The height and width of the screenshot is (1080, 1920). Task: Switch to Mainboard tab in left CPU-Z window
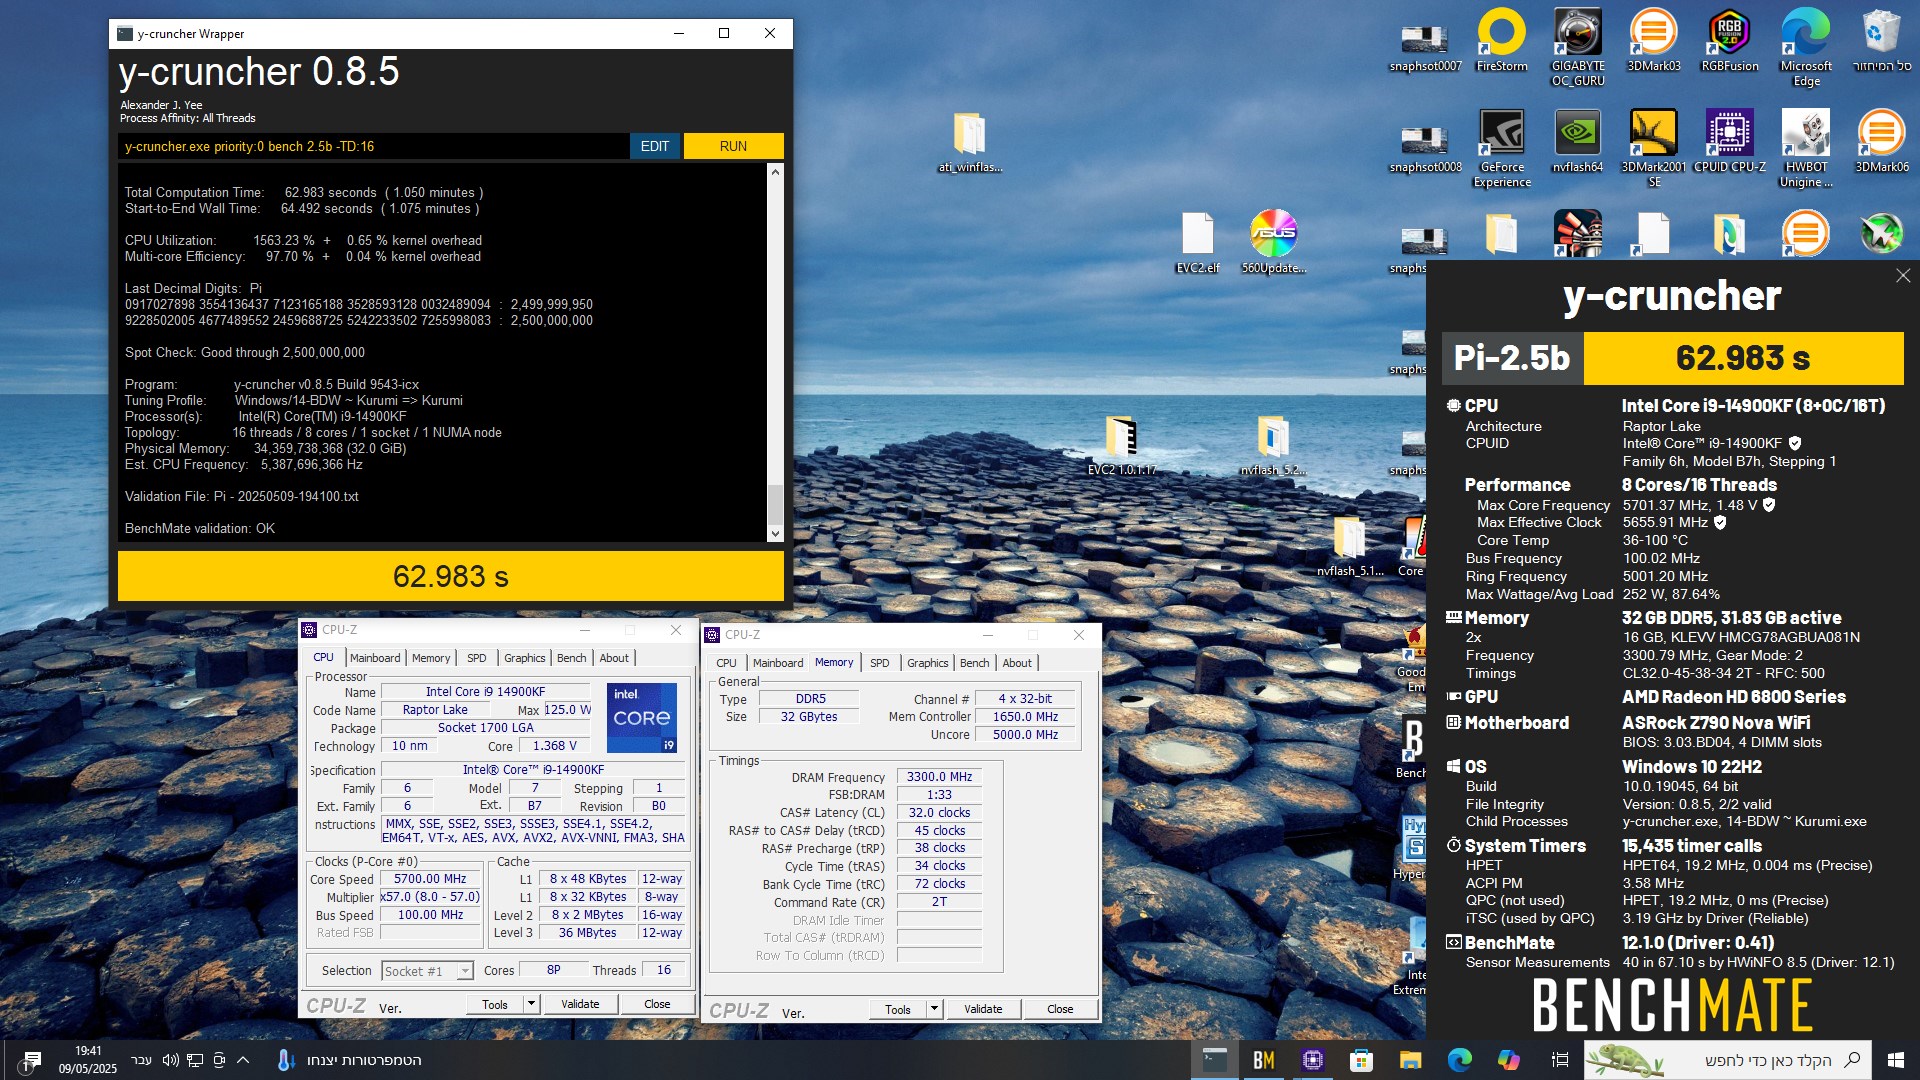click(x=375, y=658)
